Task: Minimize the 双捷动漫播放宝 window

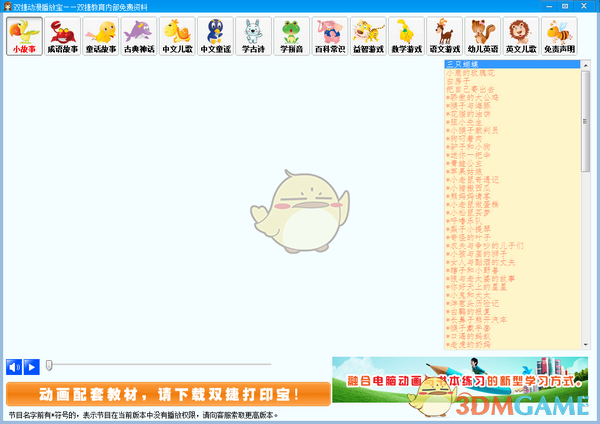Action: [x=549, y=6]
